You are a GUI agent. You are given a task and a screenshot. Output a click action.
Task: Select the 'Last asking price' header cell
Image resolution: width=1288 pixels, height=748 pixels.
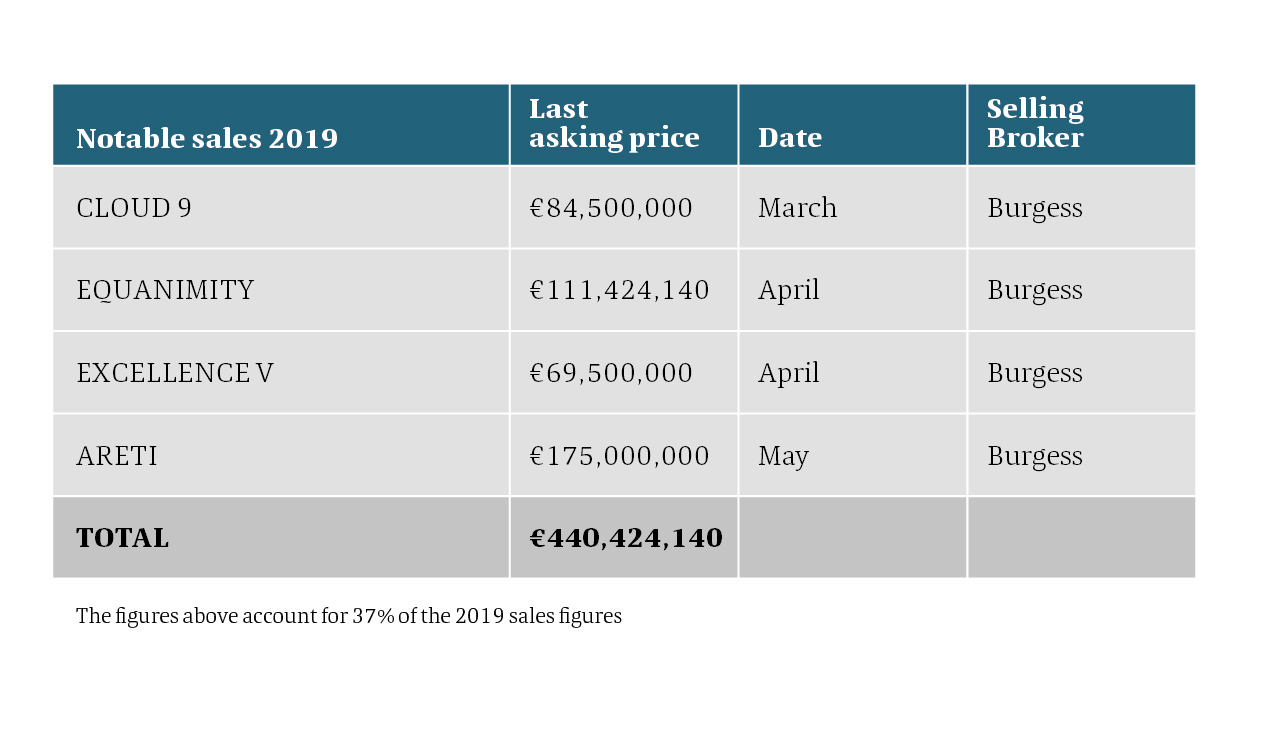[x=624, y=125]
